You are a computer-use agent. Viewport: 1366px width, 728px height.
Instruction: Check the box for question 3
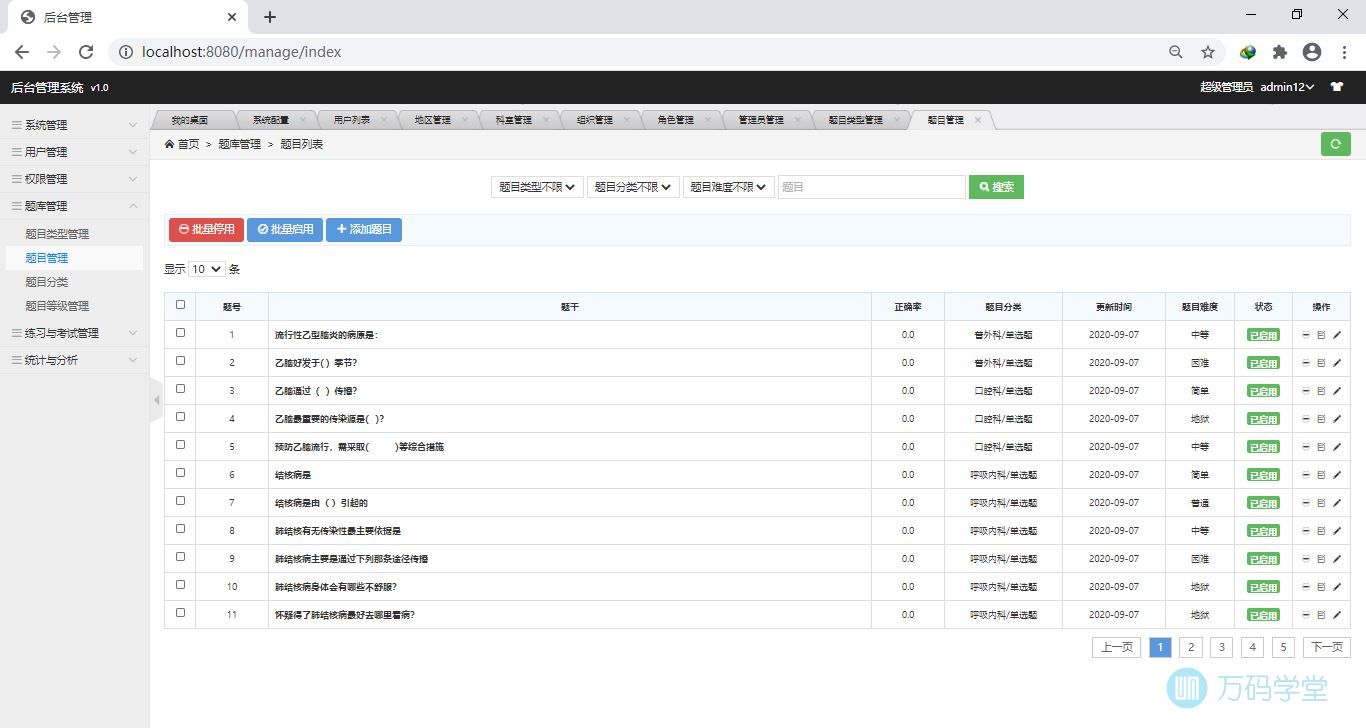click(x=180, y=389)
